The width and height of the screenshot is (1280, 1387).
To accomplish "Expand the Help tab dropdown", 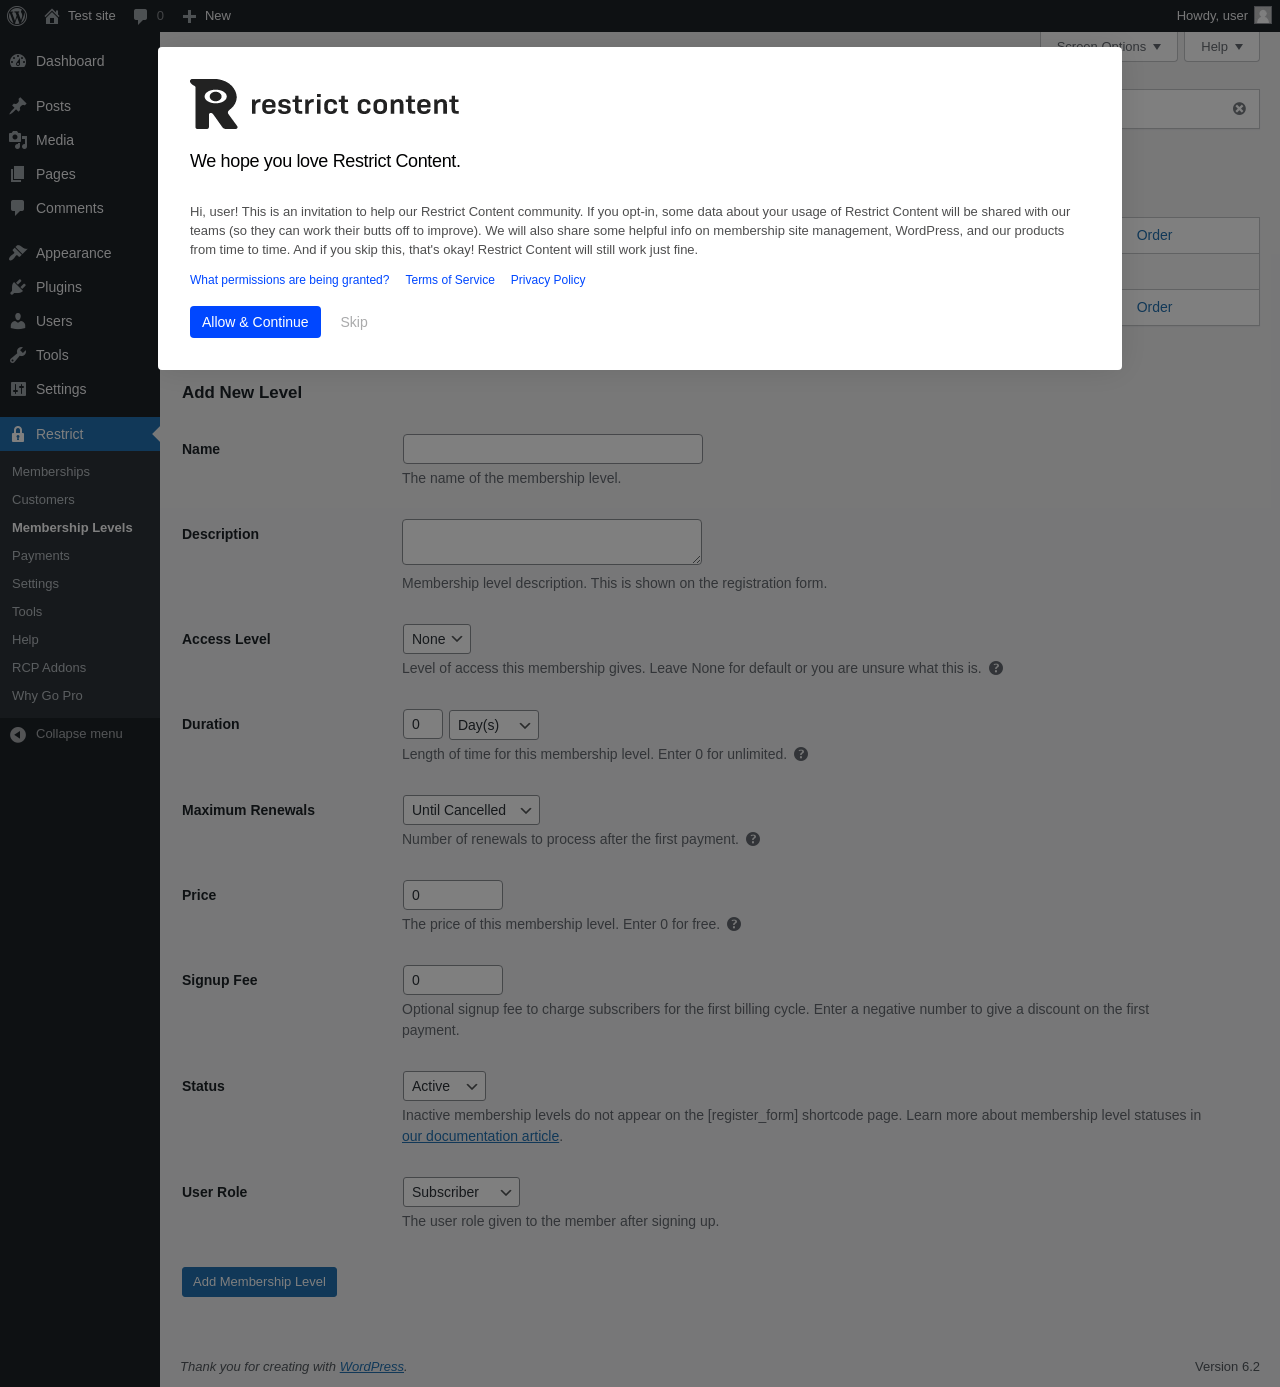I will [x=1222, y=46].
